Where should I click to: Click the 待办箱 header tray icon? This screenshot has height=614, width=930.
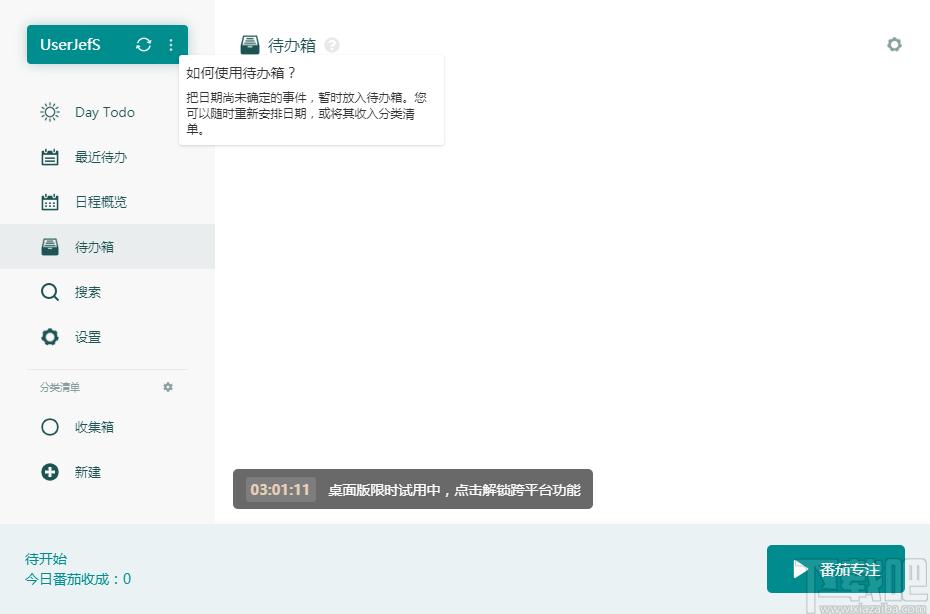(x=250, y=45)
